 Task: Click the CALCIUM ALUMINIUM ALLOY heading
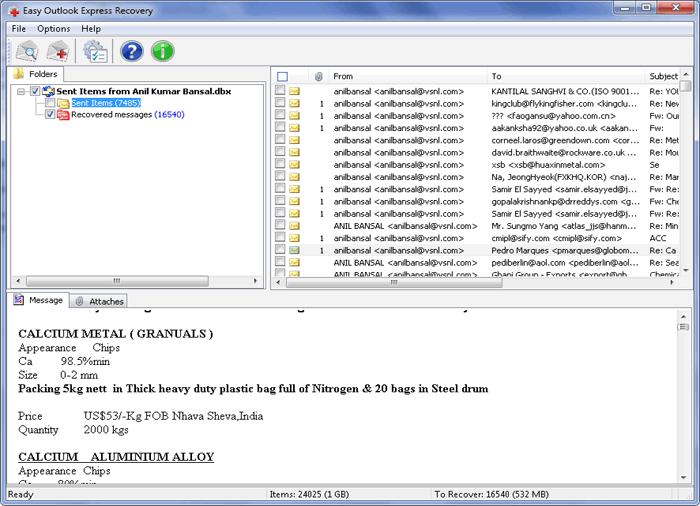(116, 457)
